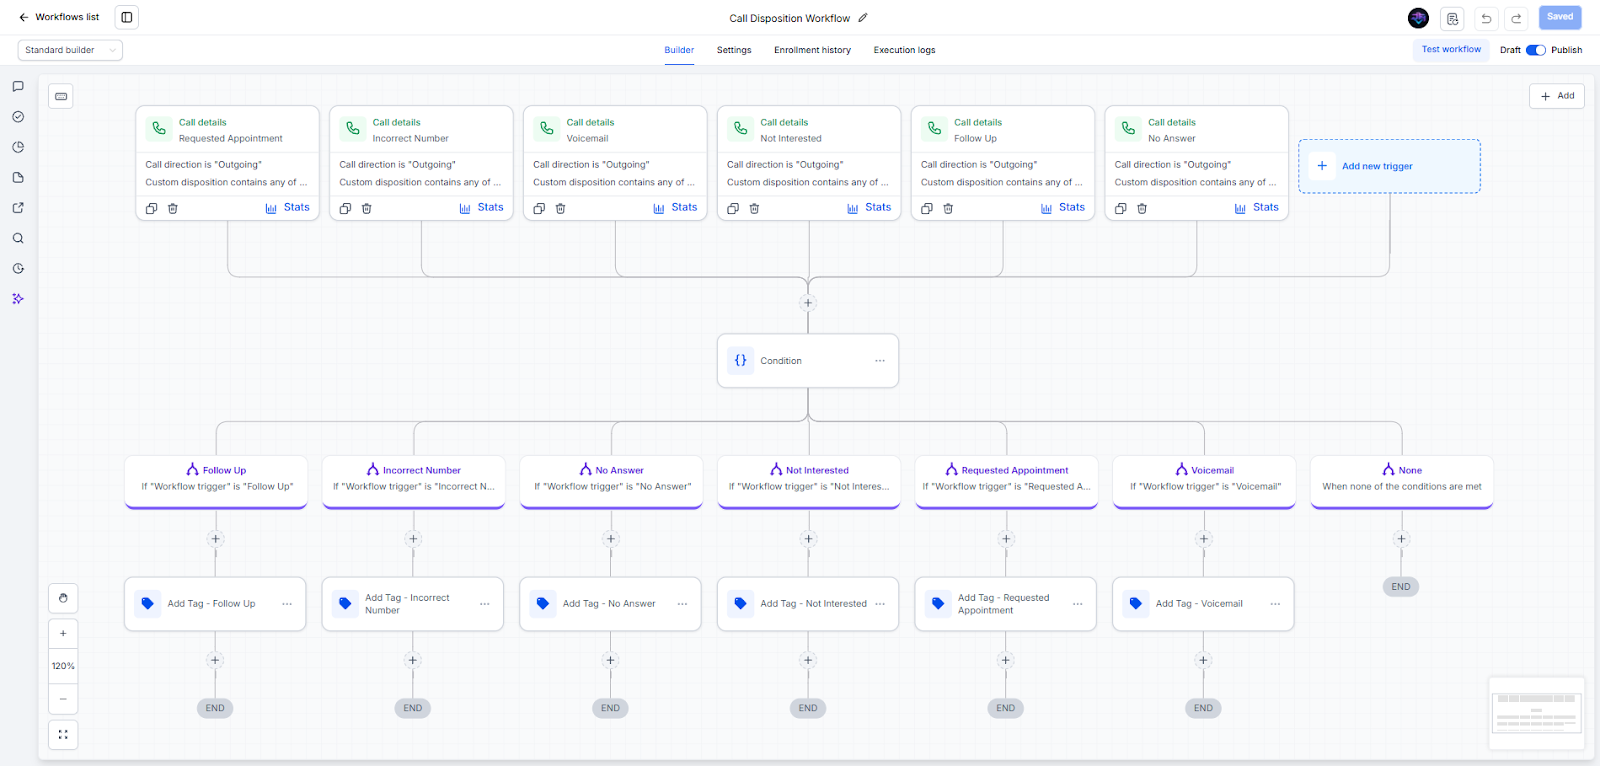Open the notes icon beside avatar
Screen dimensions: 1600x766
(1452, 18)
